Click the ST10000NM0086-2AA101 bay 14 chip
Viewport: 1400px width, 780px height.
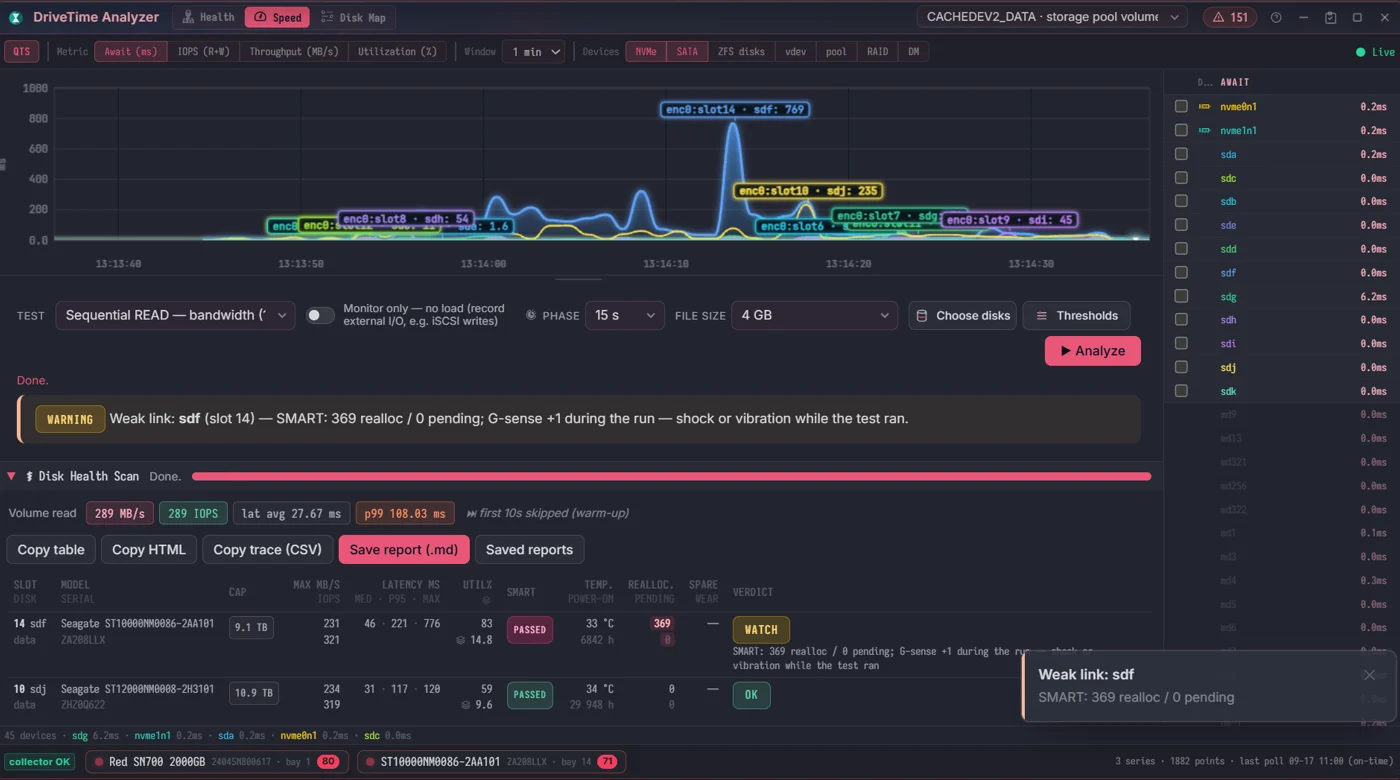[491, 762]
